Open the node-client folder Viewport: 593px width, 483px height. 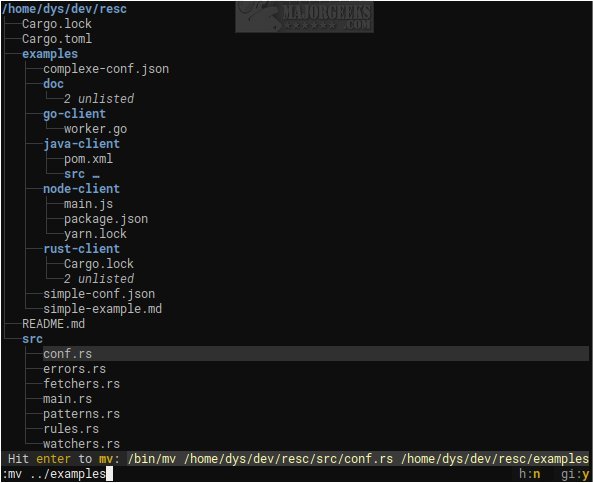point(81,189)
